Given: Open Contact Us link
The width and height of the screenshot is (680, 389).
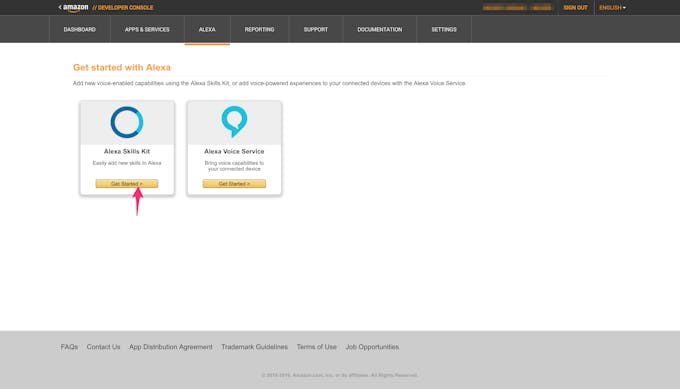Looking at the screenshot, I should (x=103, y=347).
